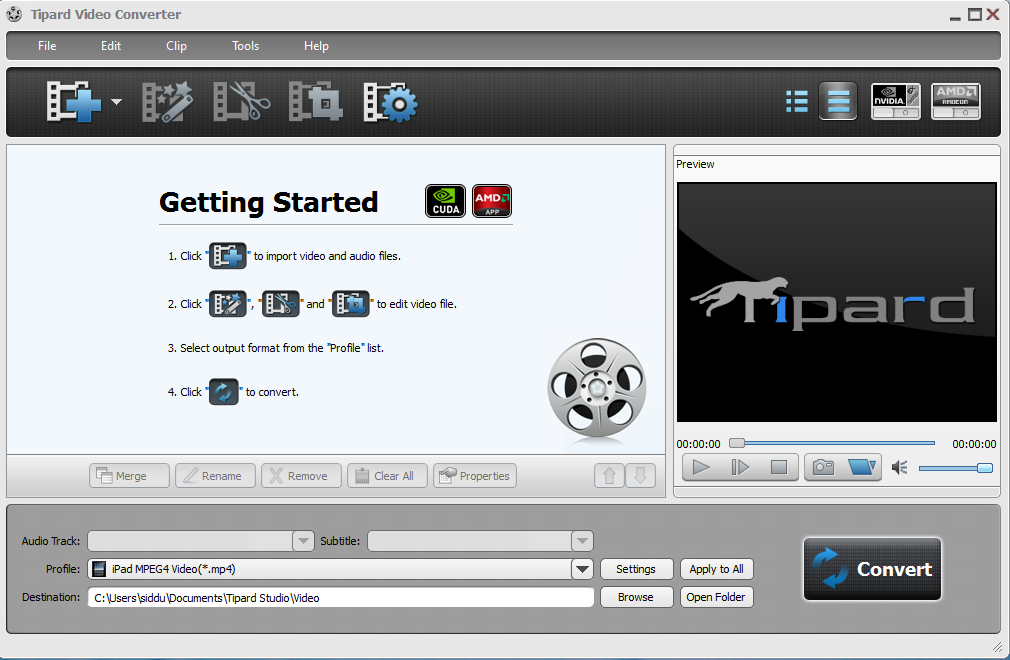Open the Effect editing icon
Viewport: 1010px width, 660px height.
[167, 102]
